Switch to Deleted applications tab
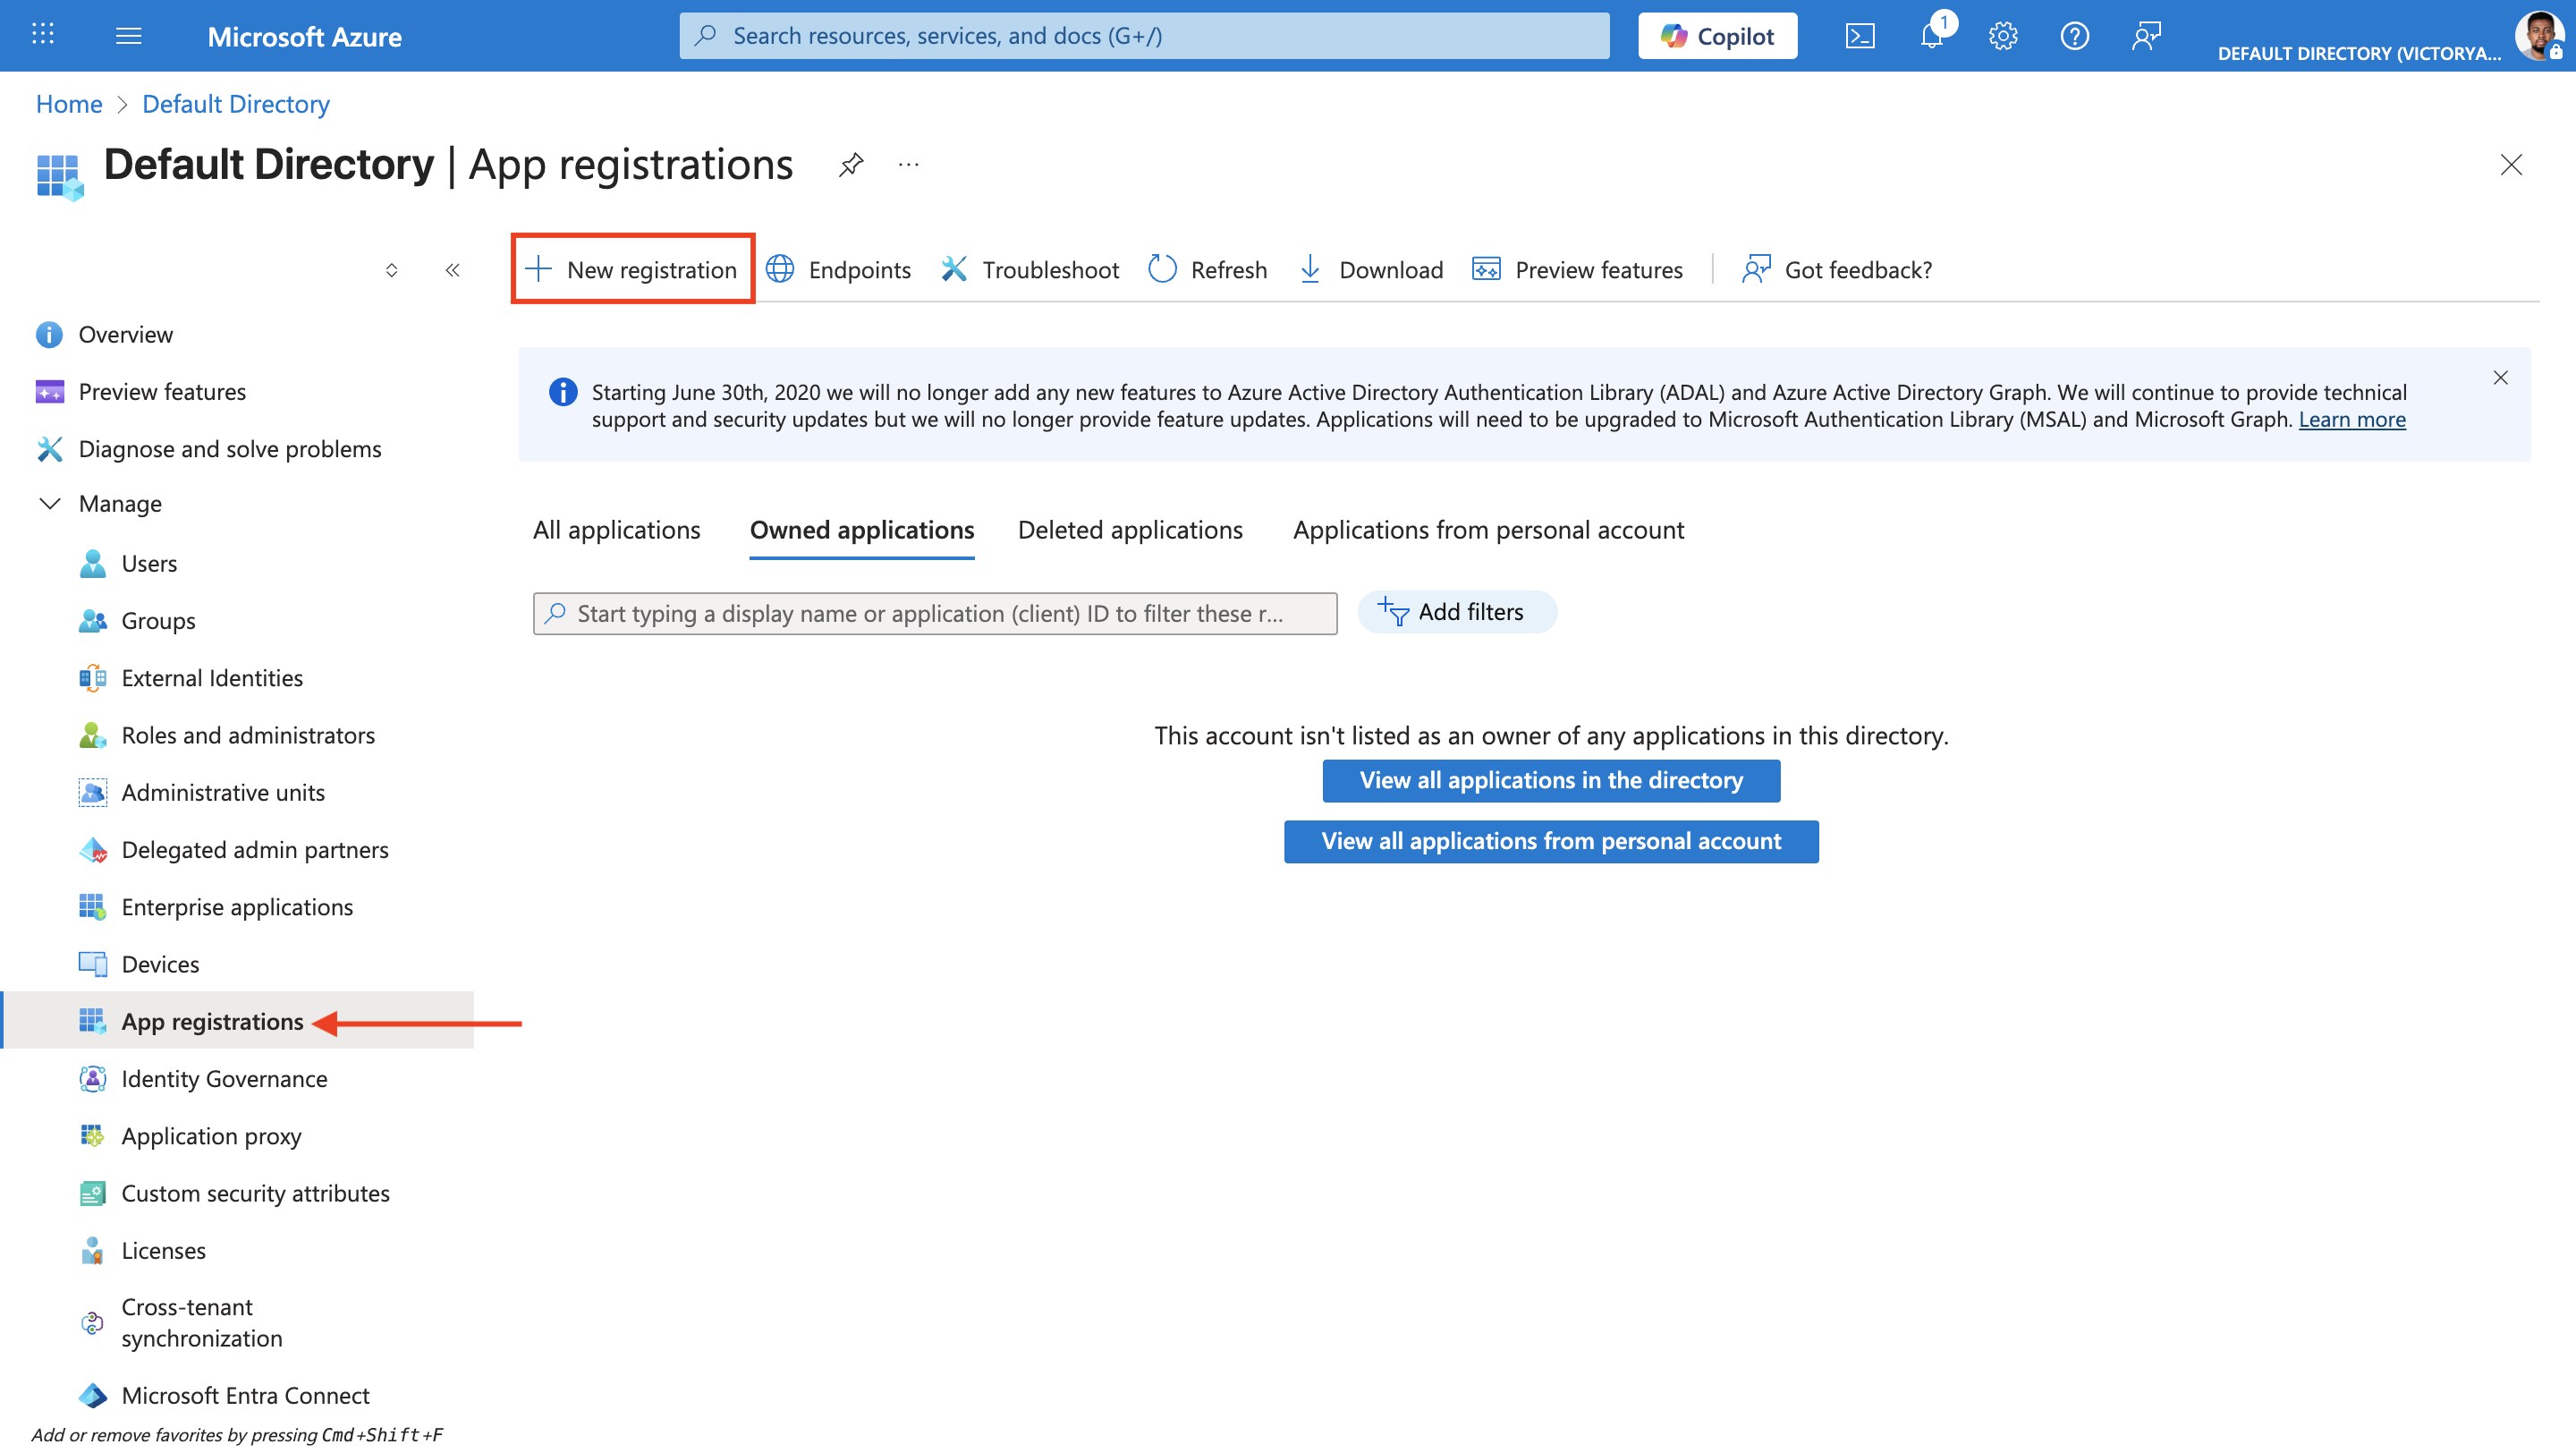The image size is (2576, 1453). point(1130,529)
